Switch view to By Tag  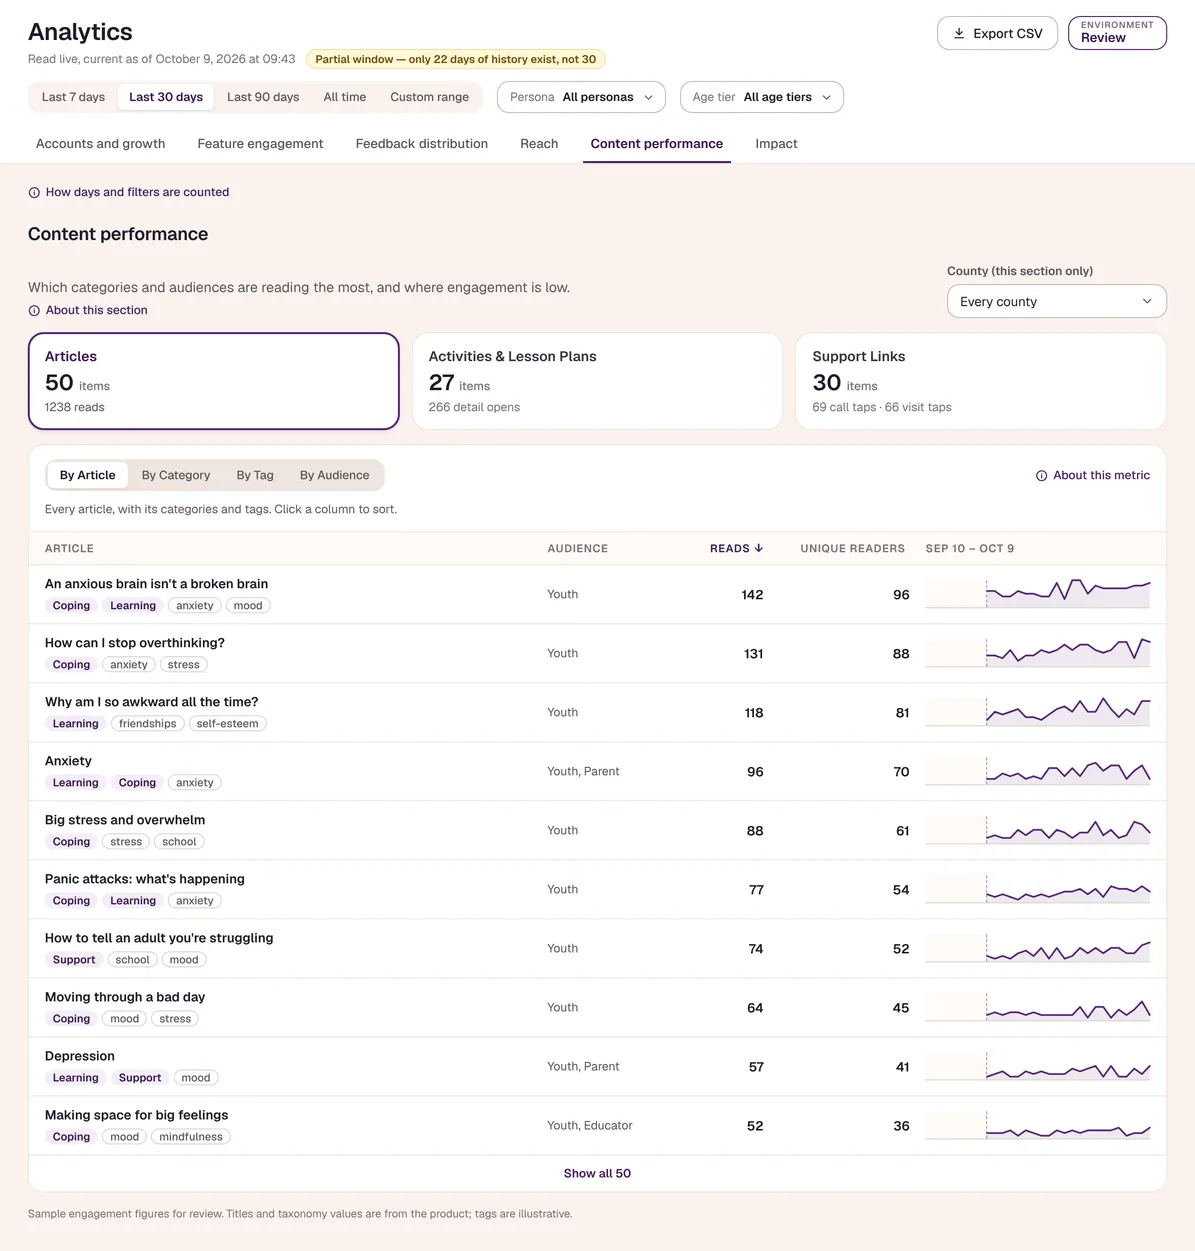pyautogui.click(x=255, y=475)
